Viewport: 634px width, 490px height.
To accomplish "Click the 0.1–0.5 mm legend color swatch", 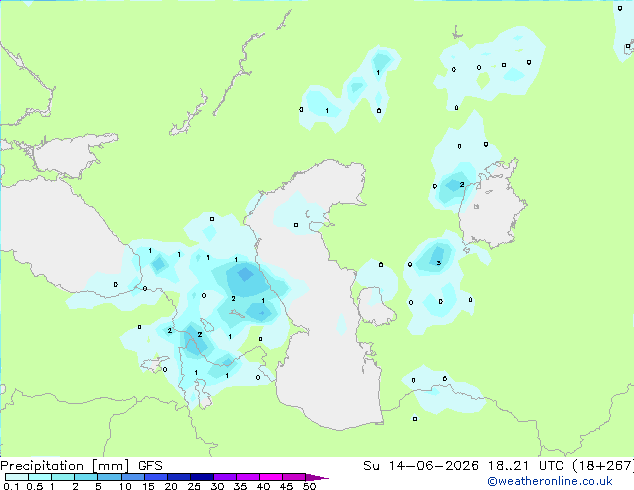I will point(17,477).
